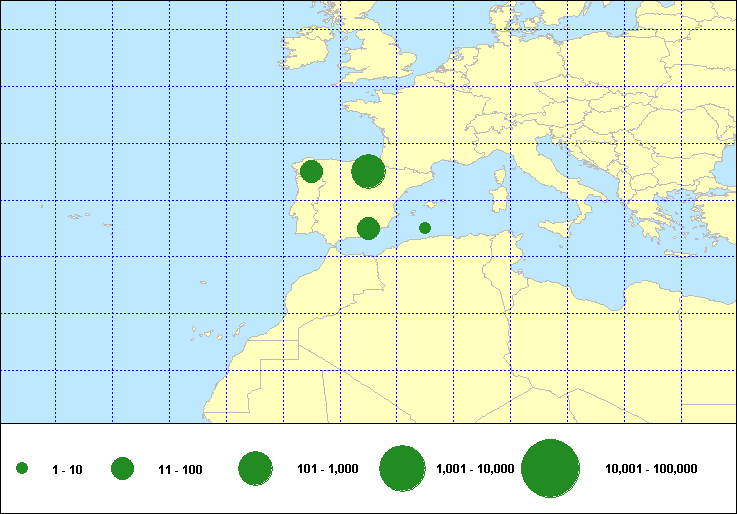Click on Ireland on the map
Screen dimensions: 737x514
tap(304, 53)
